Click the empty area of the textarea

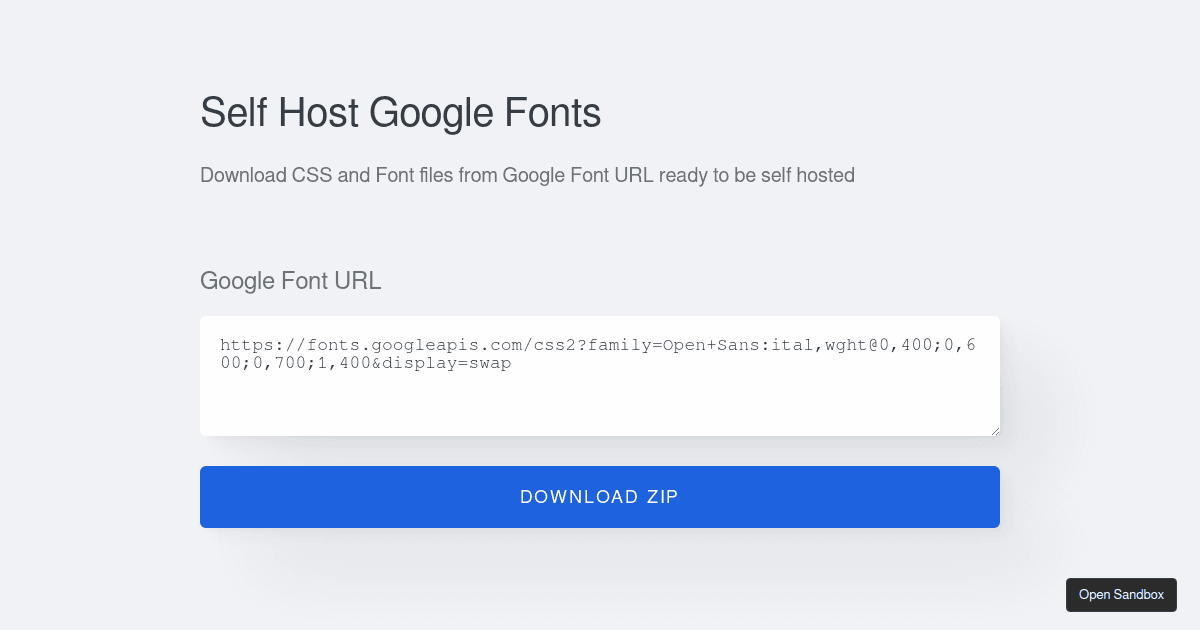(x=600, y=410)
